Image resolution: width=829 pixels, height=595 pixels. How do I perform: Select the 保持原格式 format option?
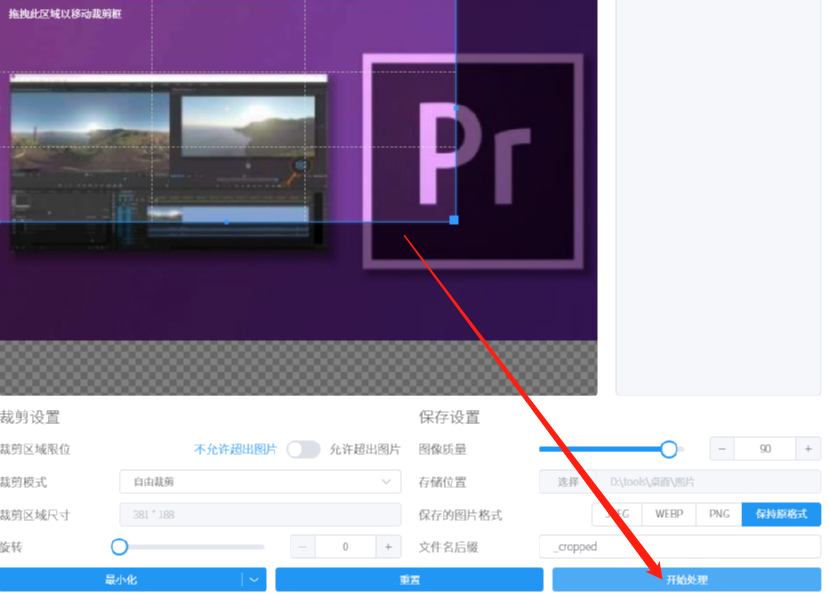(x=781, y=514)
